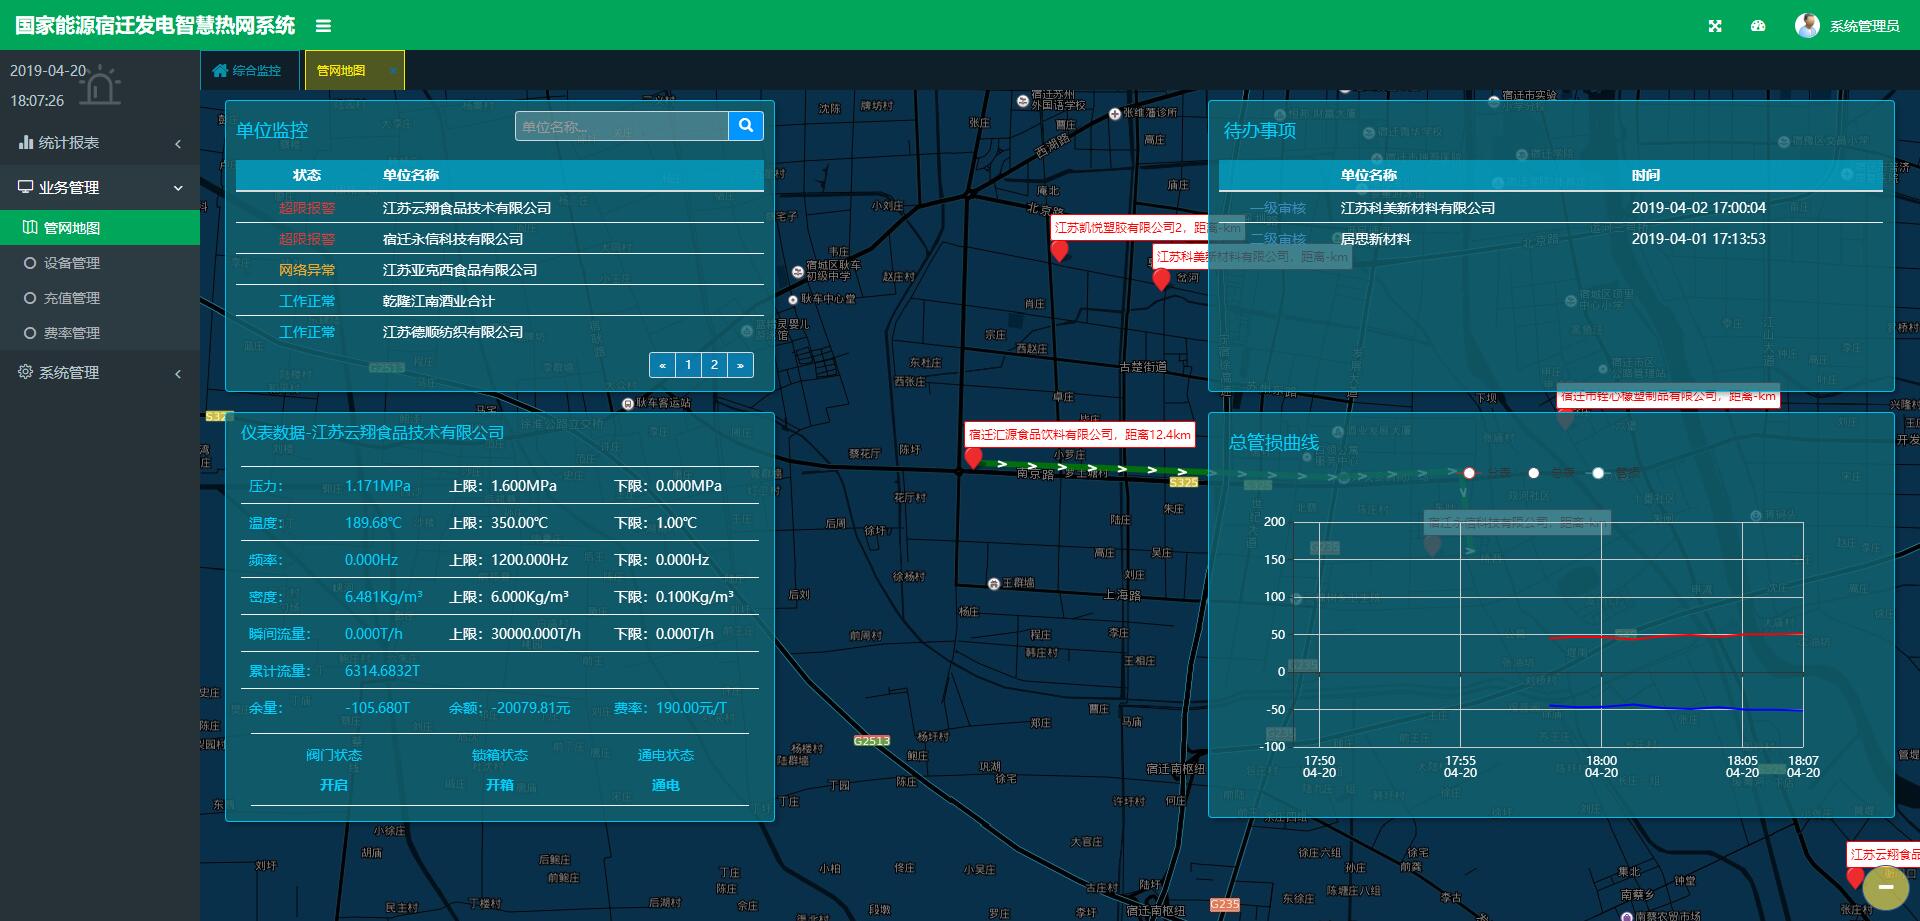This screenshot has height=921, width=1920.
Task: Select row 宿迁永信科技有限公司
Action: click(500, 239)
